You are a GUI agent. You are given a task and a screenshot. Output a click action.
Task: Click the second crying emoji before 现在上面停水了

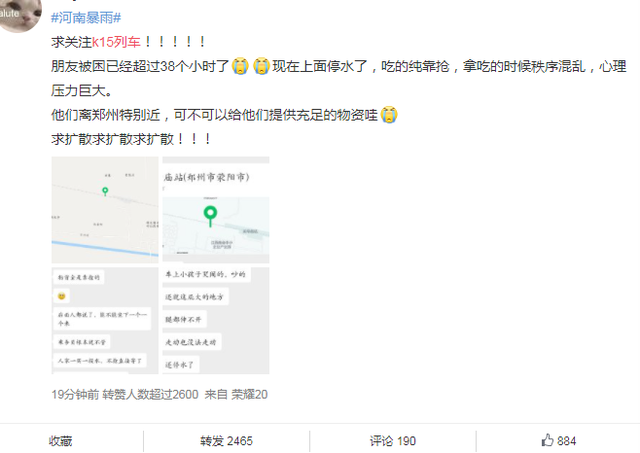(261, 66)
